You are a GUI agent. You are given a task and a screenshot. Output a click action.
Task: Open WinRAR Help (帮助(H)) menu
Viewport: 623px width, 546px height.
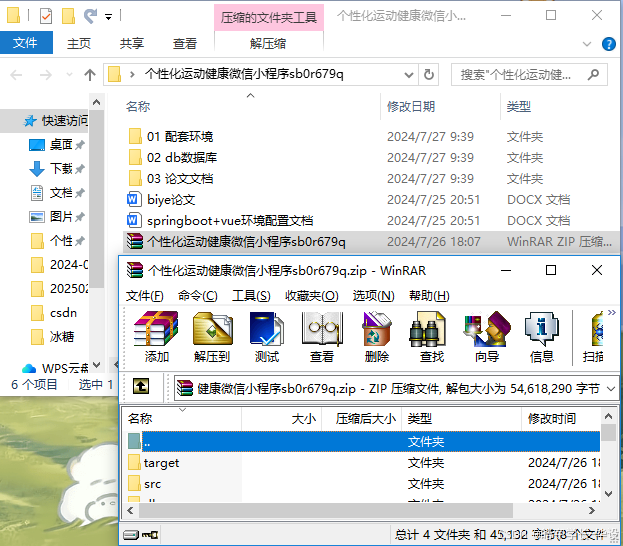click(429, 296)
